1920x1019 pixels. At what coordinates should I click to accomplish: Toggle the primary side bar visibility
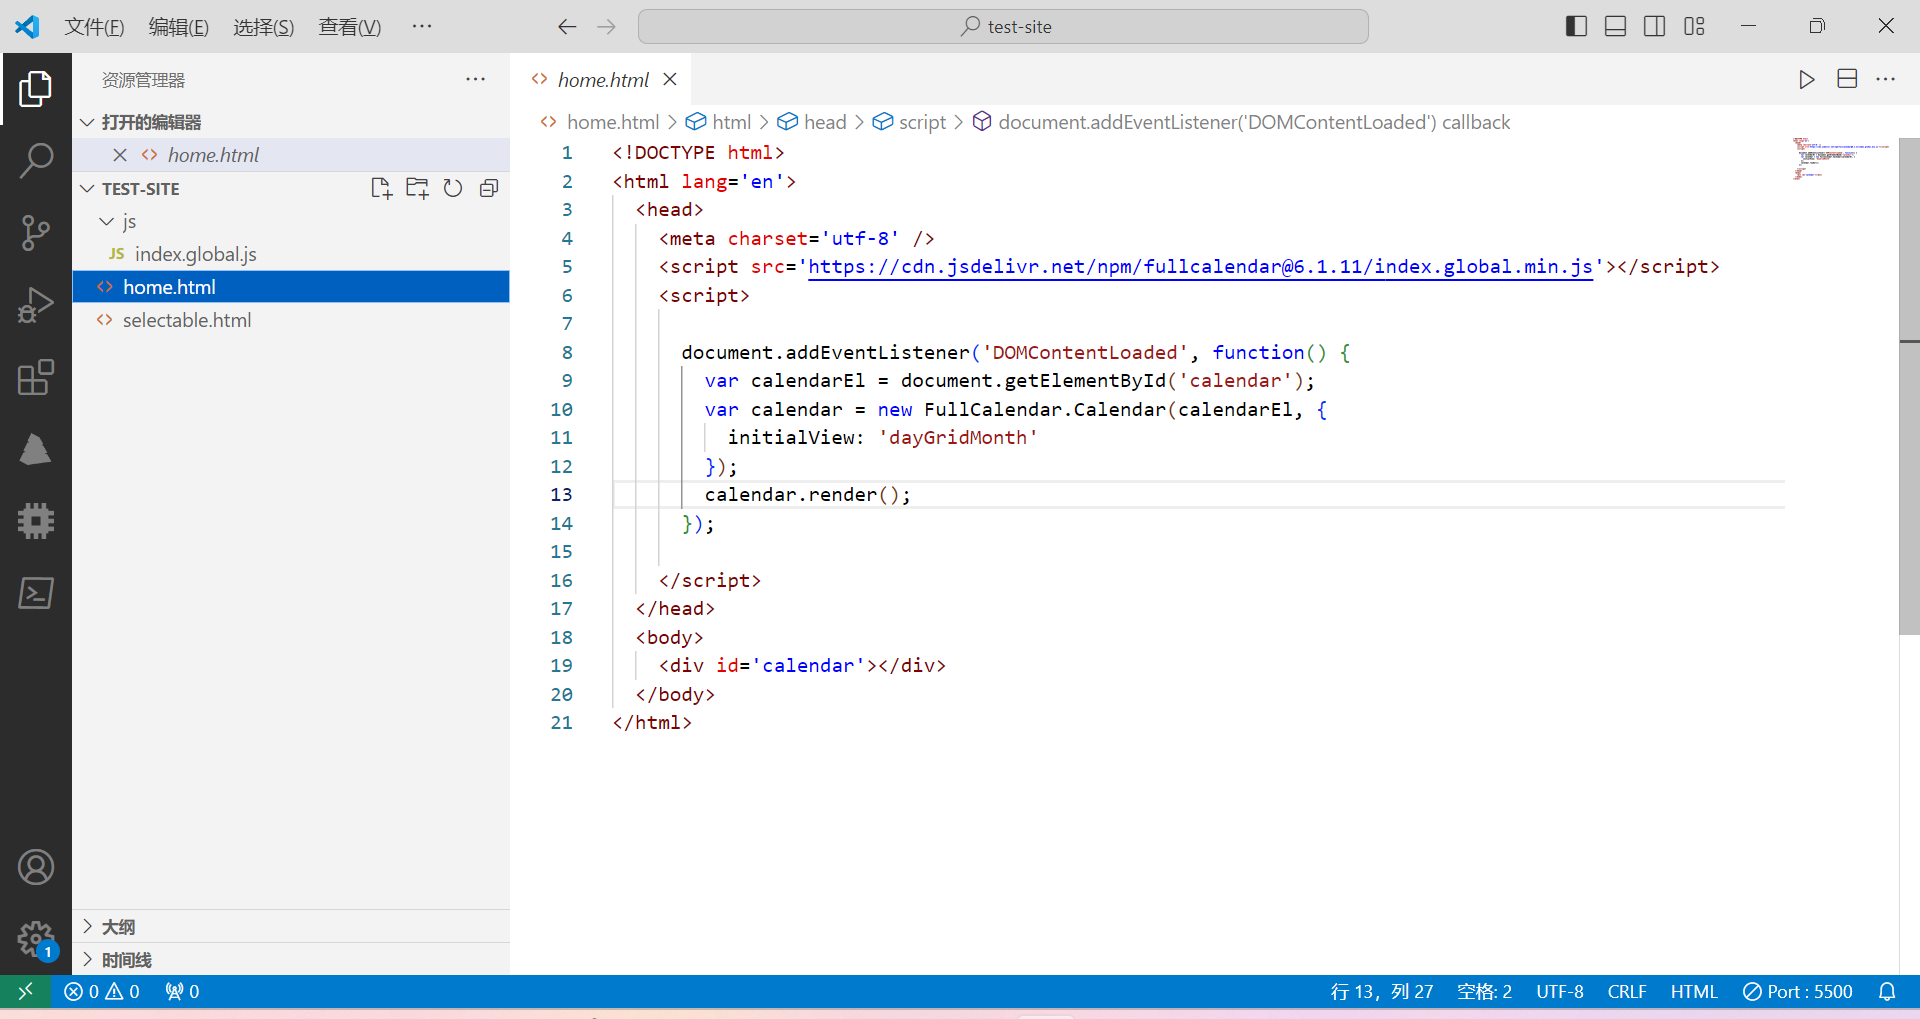click(1576, 27)
